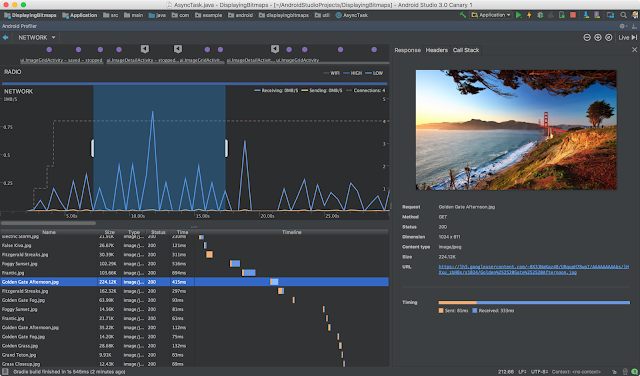Click the Make Project hammer icon
Image resolution: width=640 pixels, height=376 pixels.
pos(463,15)
